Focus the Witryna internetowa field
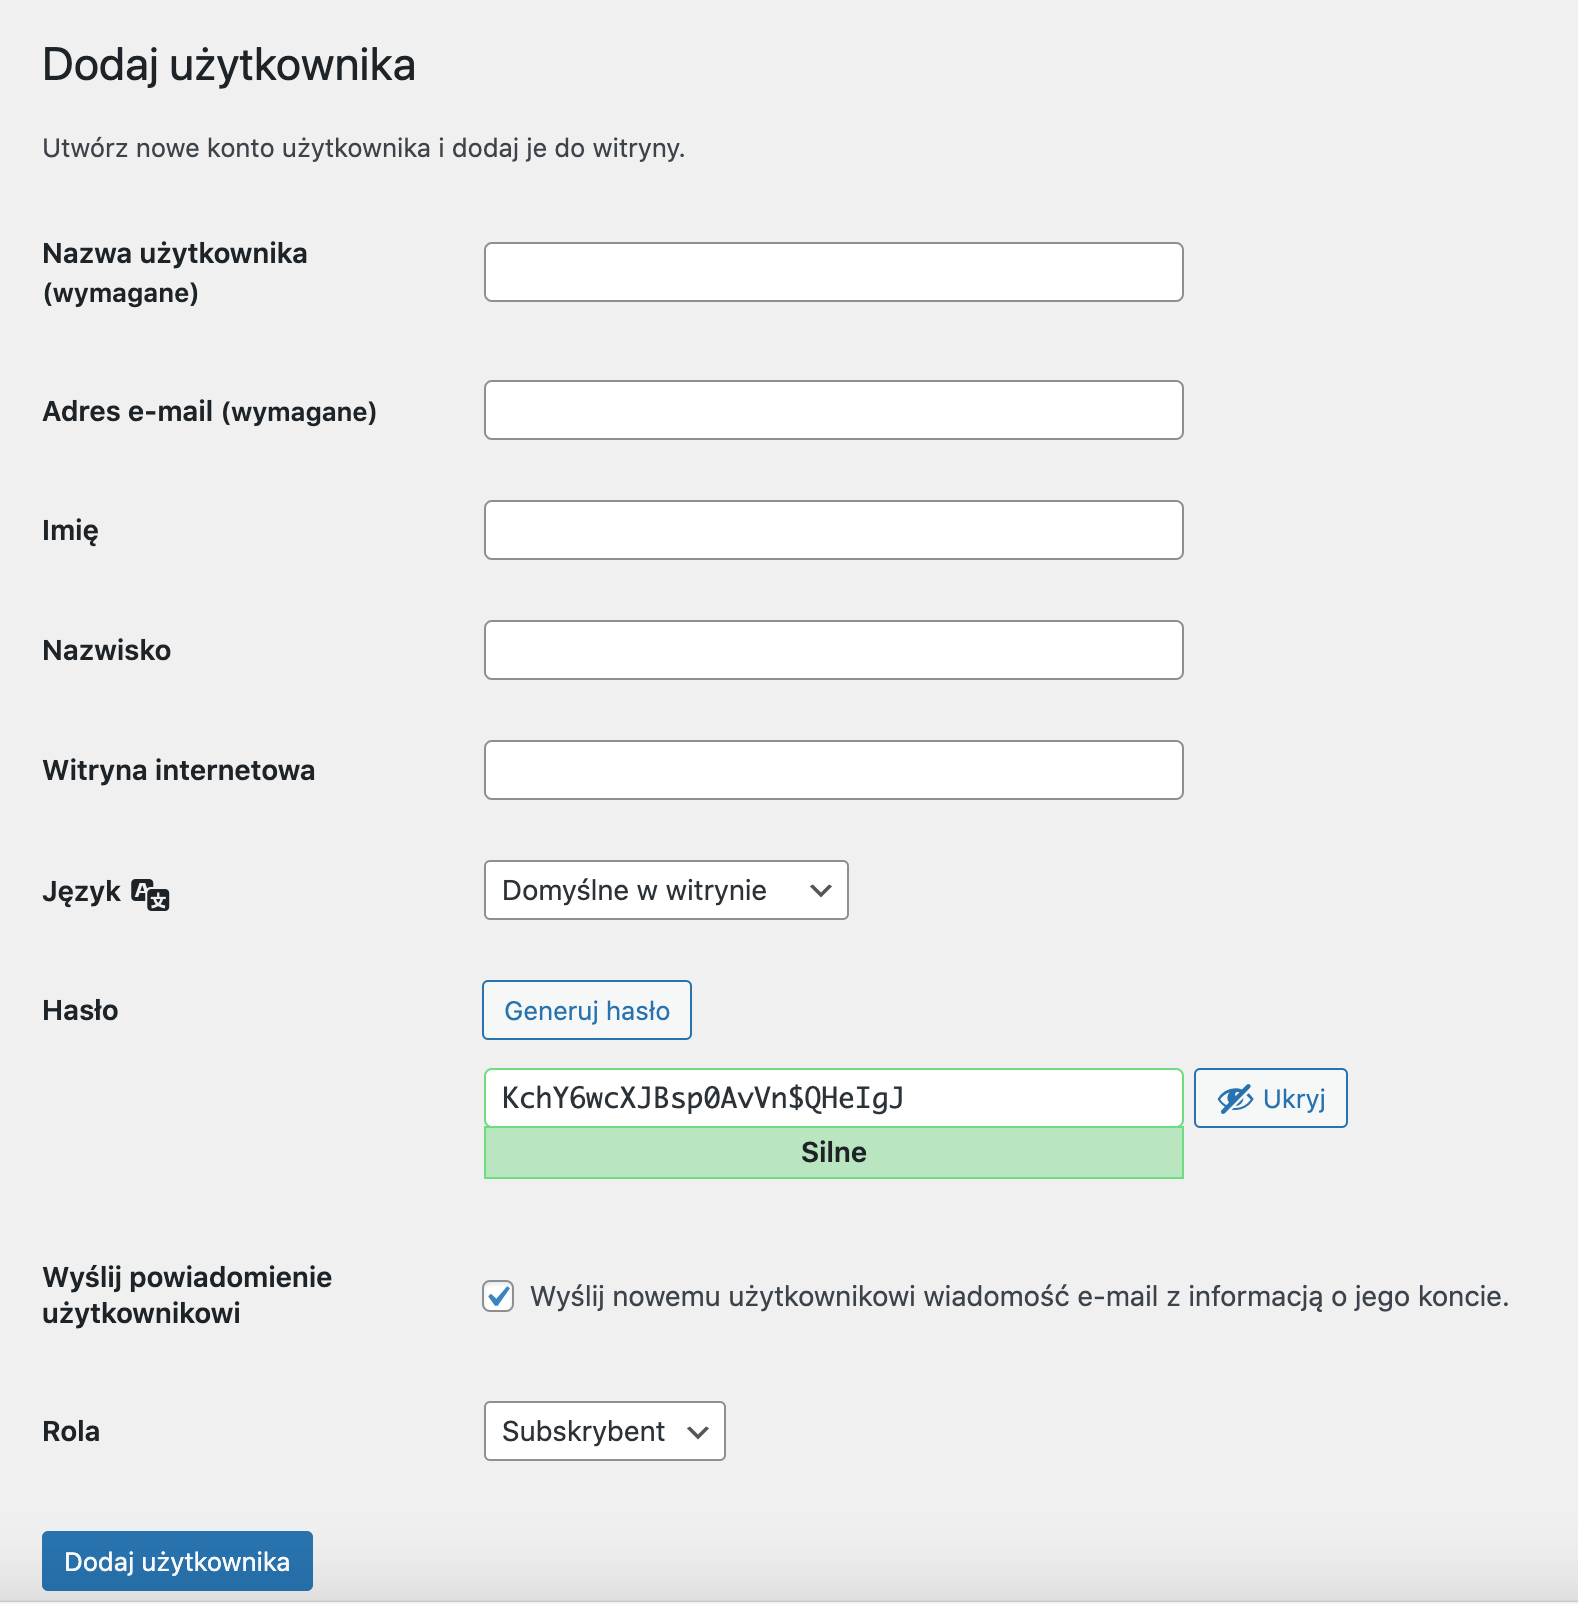This screenshot has width=1578, height=1604. click(833, 770)
